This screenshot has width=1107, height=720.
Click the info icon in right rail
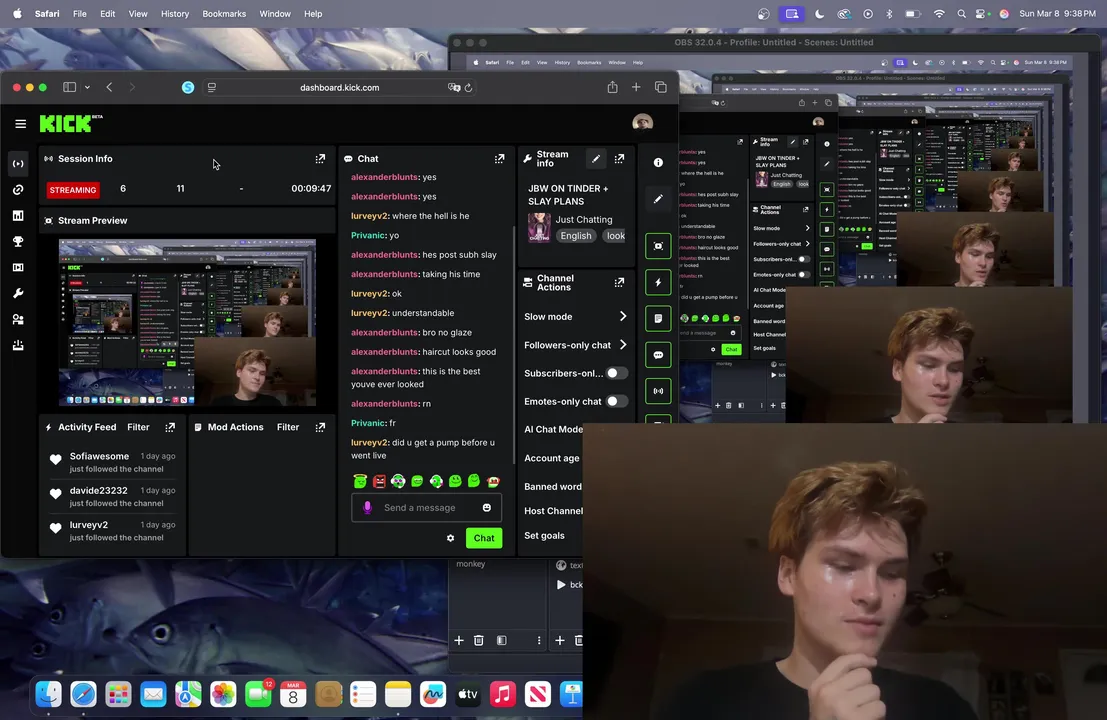click(x=658, y=162)
